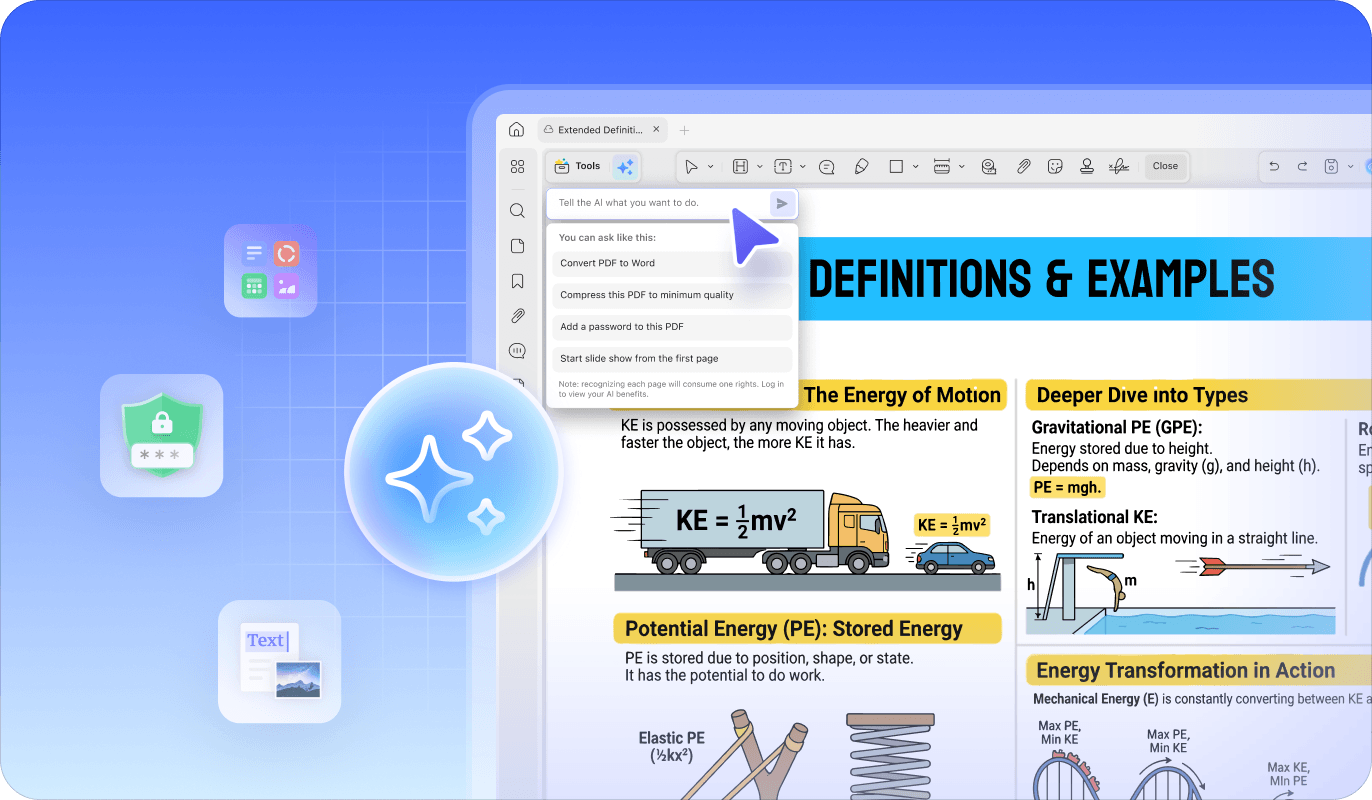Open the Text Box tool dropdown

click(x=803, y=167)
